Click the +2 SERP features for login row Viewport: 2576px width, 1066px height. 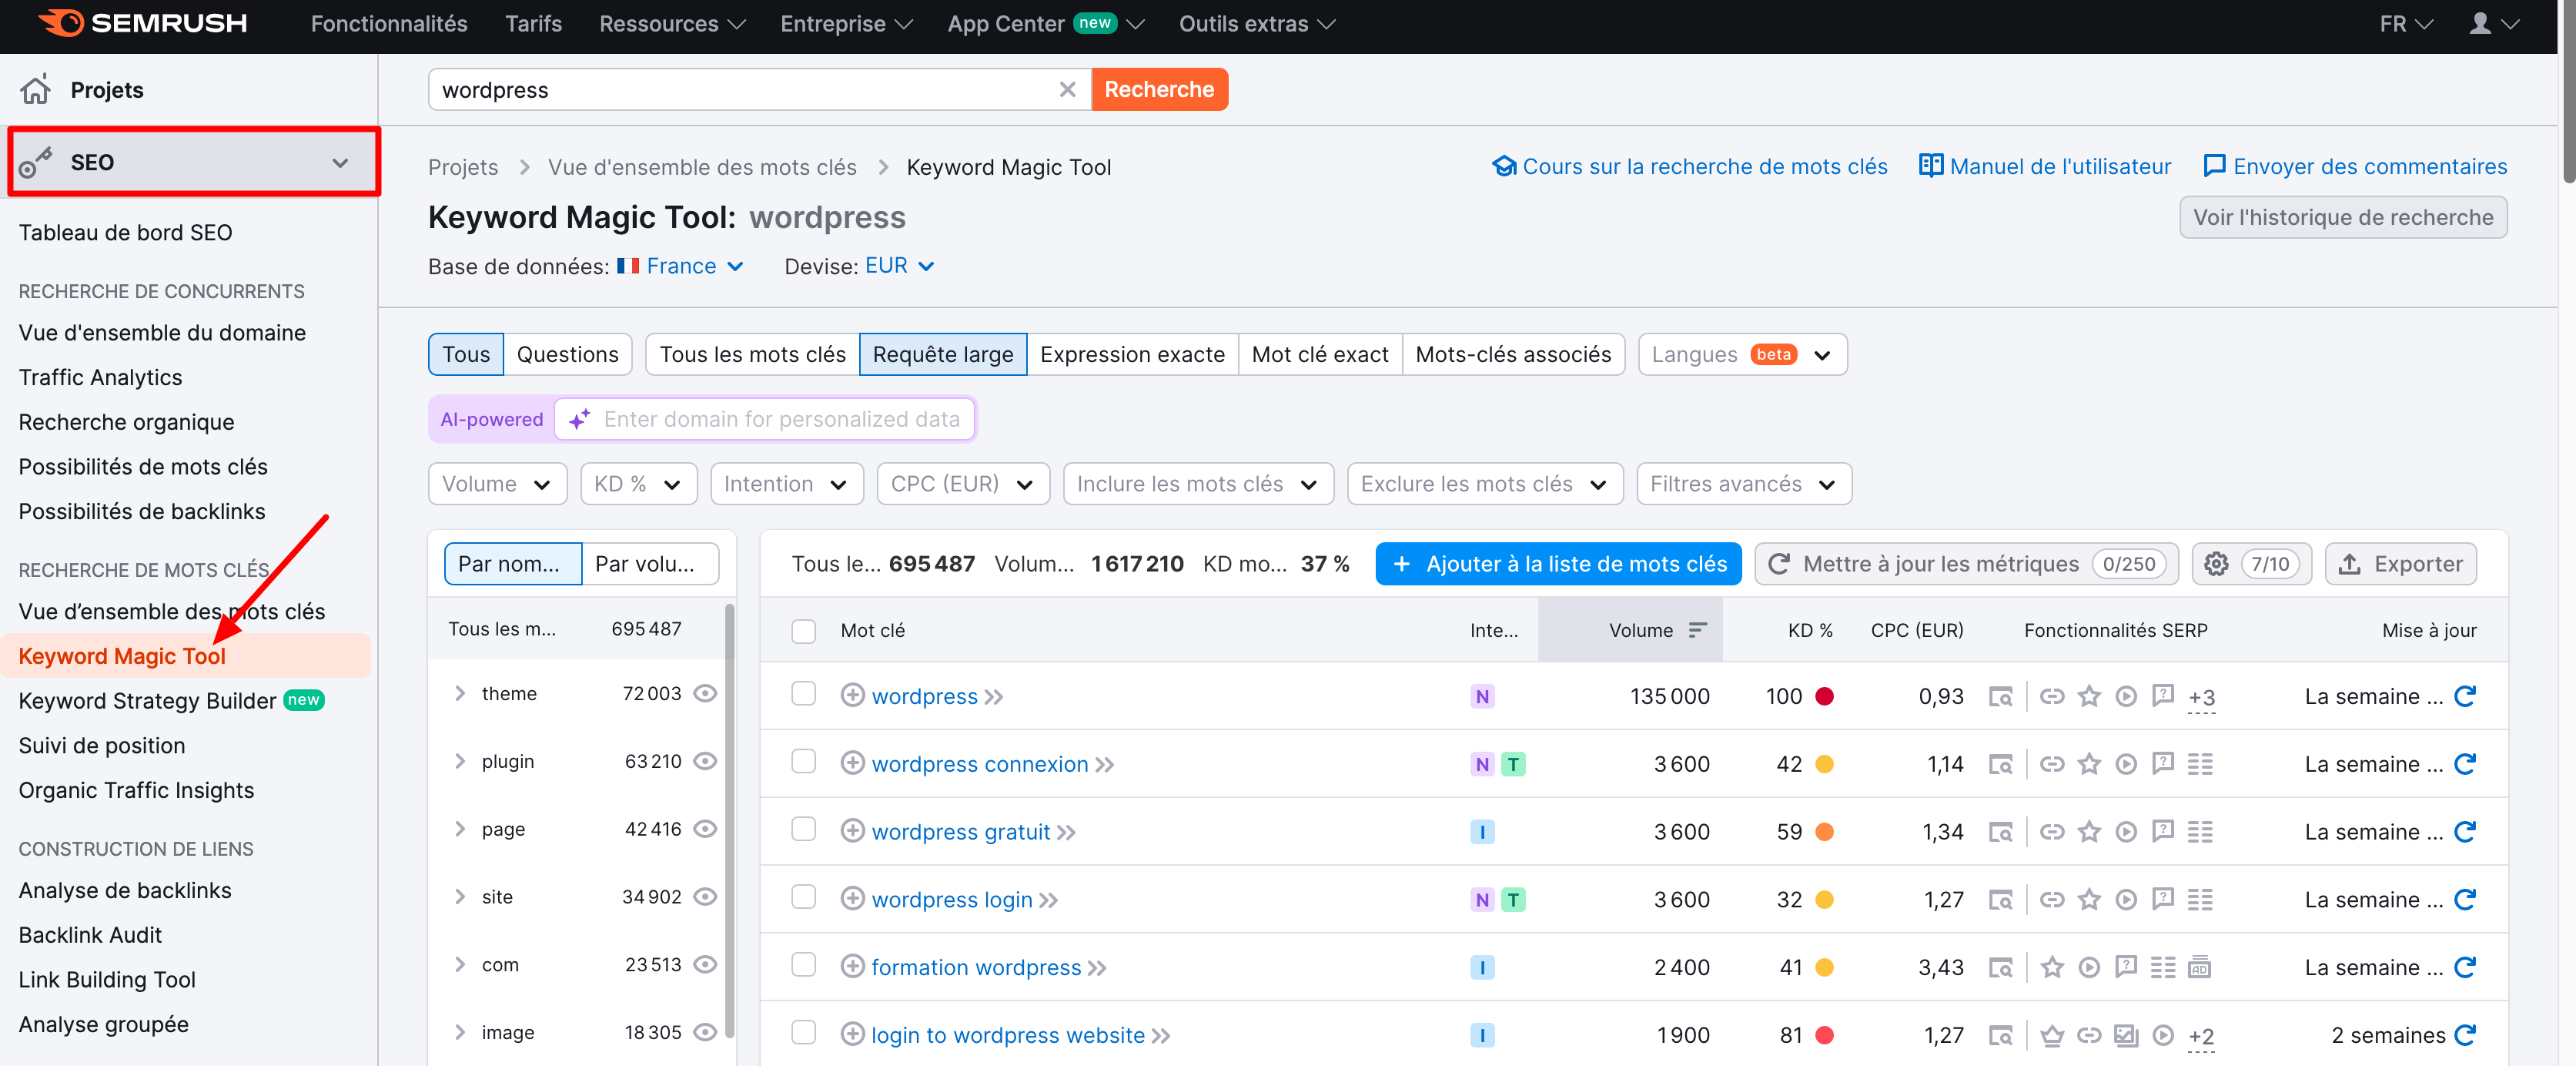pyautogui.click(x=2201, y=1037)
